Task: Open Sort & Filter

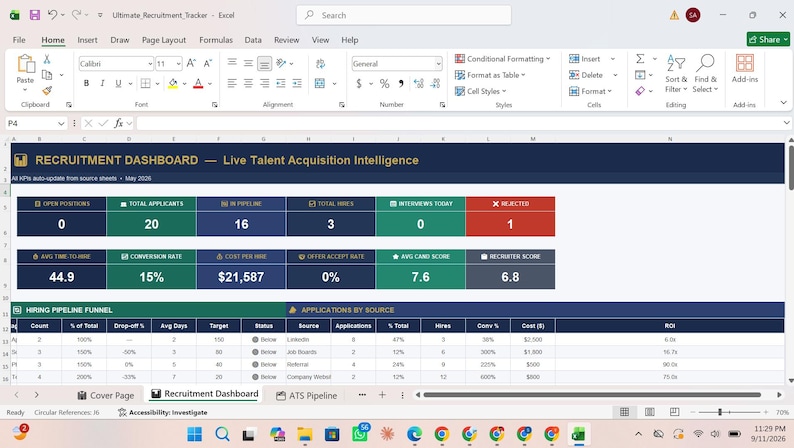Action: coord(676,73)
